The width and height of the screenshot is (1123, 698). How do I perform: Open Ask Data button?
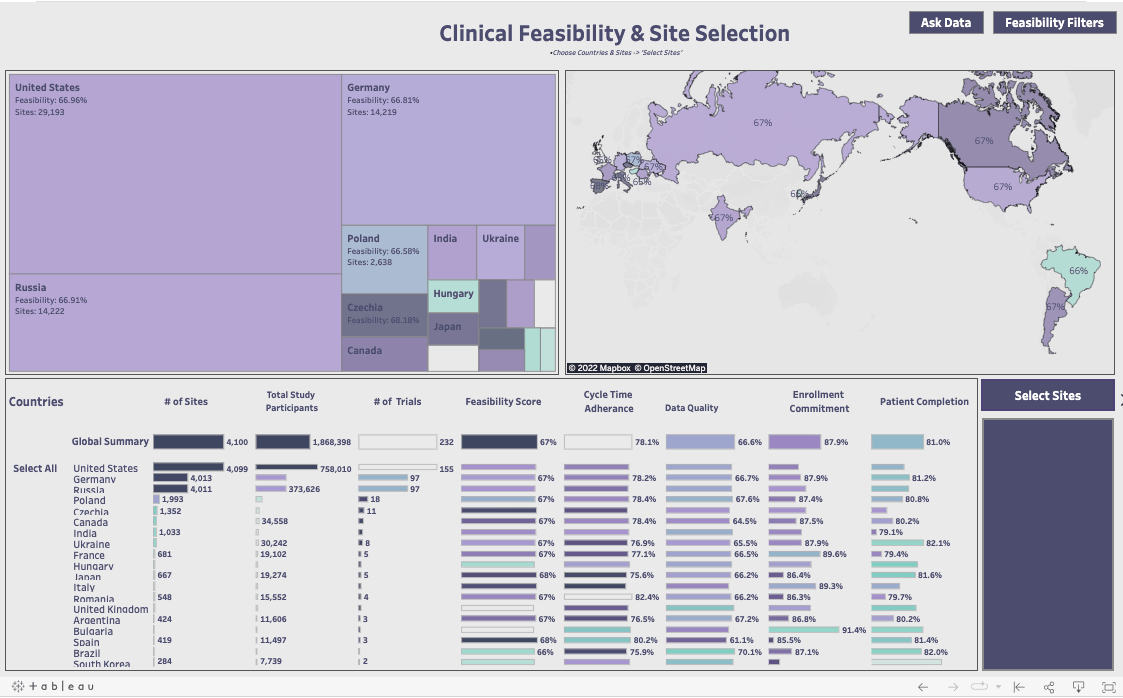[x=945, y=22]
